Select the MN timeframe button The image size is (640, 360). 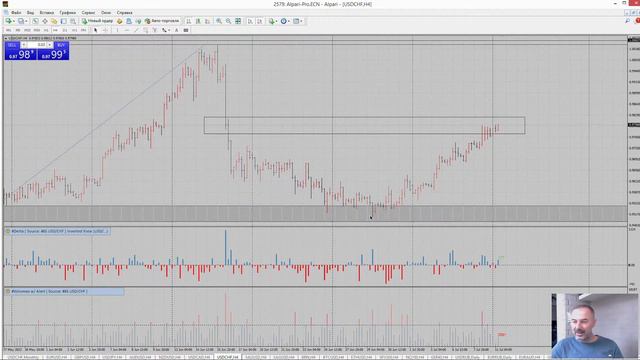pos(83,30)
